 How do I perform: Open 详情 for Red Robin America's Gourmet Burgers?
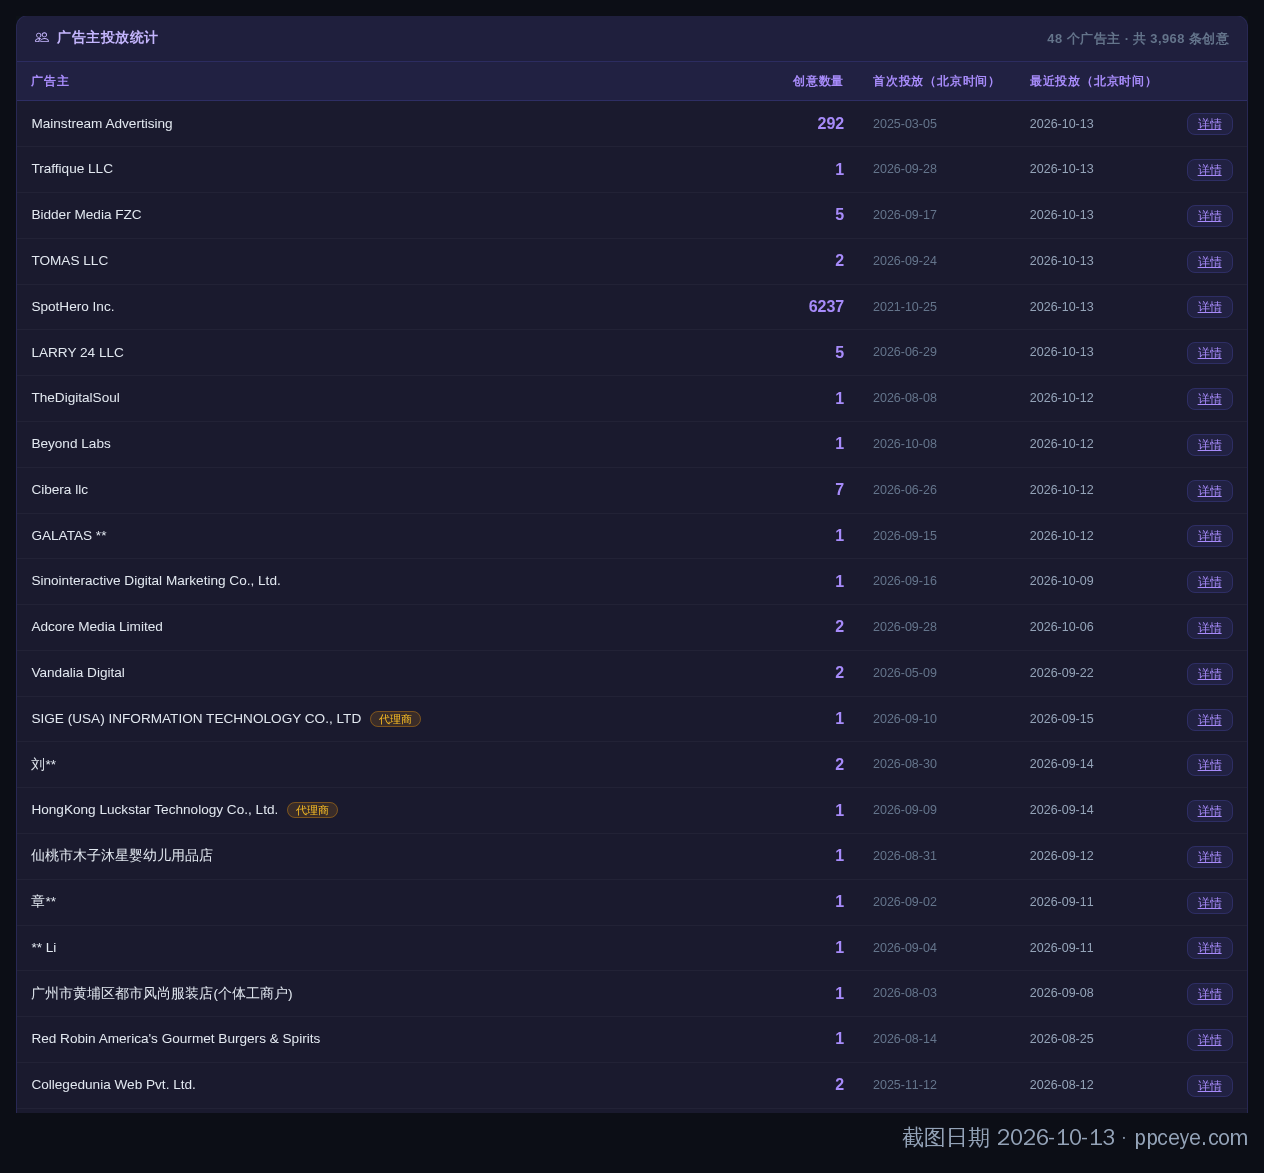coord(1210,1040)
